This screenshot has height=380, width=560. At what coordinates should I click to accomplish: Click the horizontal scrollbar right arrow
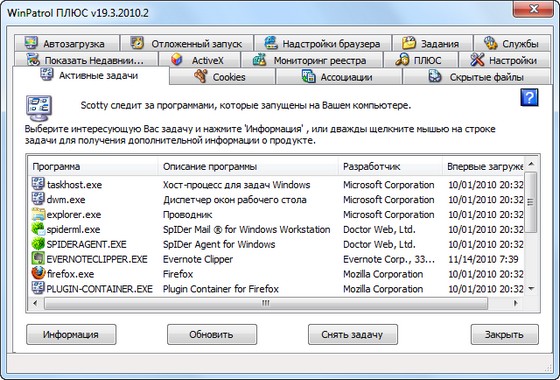[515, 303]
